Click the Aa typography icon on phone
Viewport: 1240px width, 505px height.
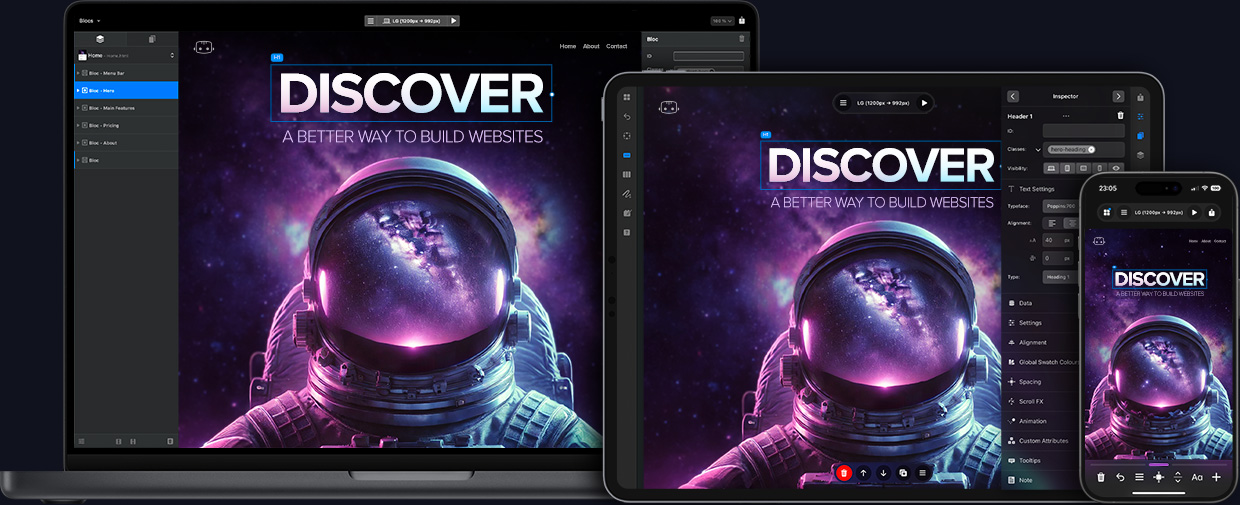pyautogui.click(x=1197, y=478)
